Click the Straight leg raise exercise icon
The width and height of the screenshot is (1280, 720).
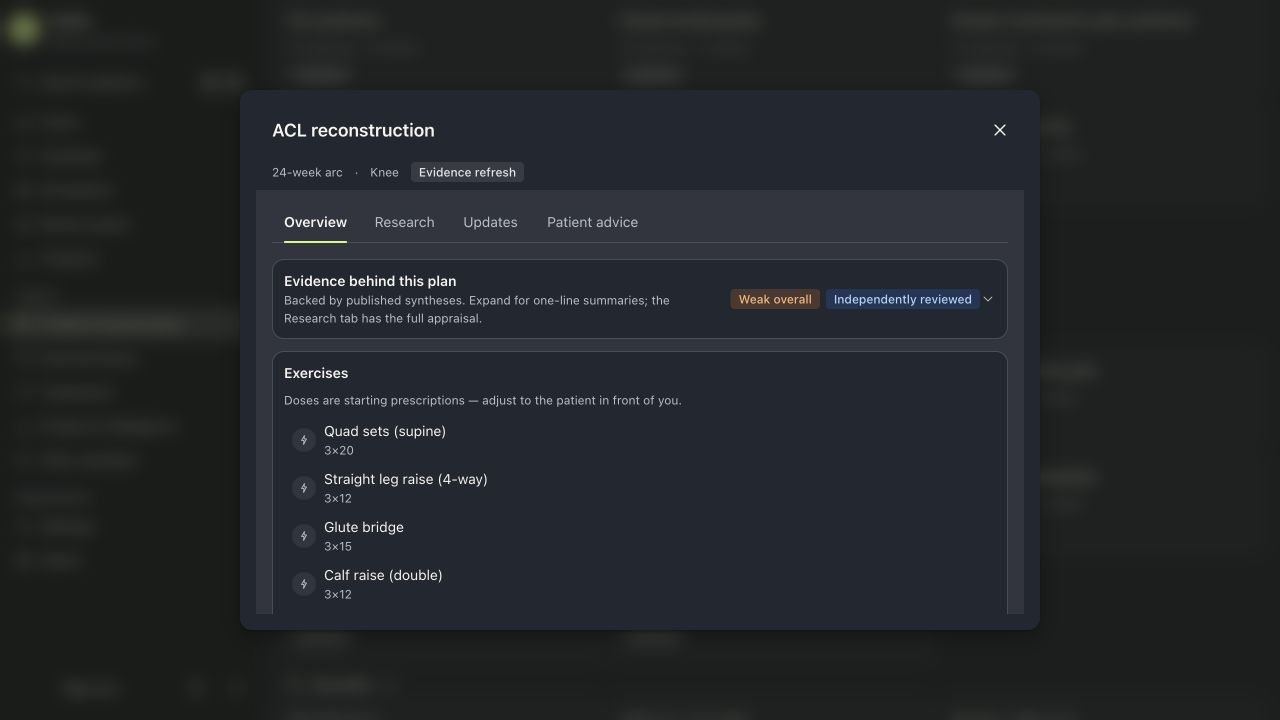point(304,488)
